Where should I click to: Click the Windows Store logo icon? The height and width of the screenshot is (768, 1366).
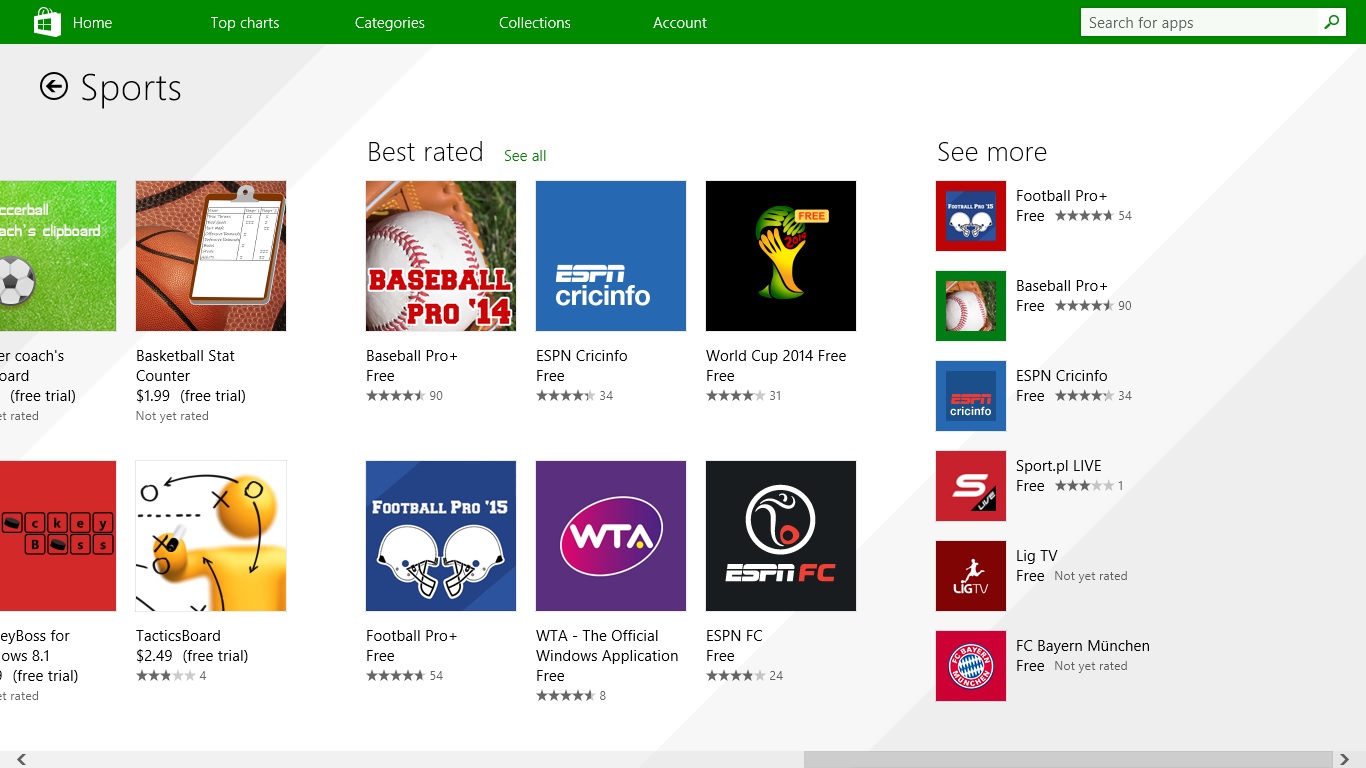(x=47, y=22)
